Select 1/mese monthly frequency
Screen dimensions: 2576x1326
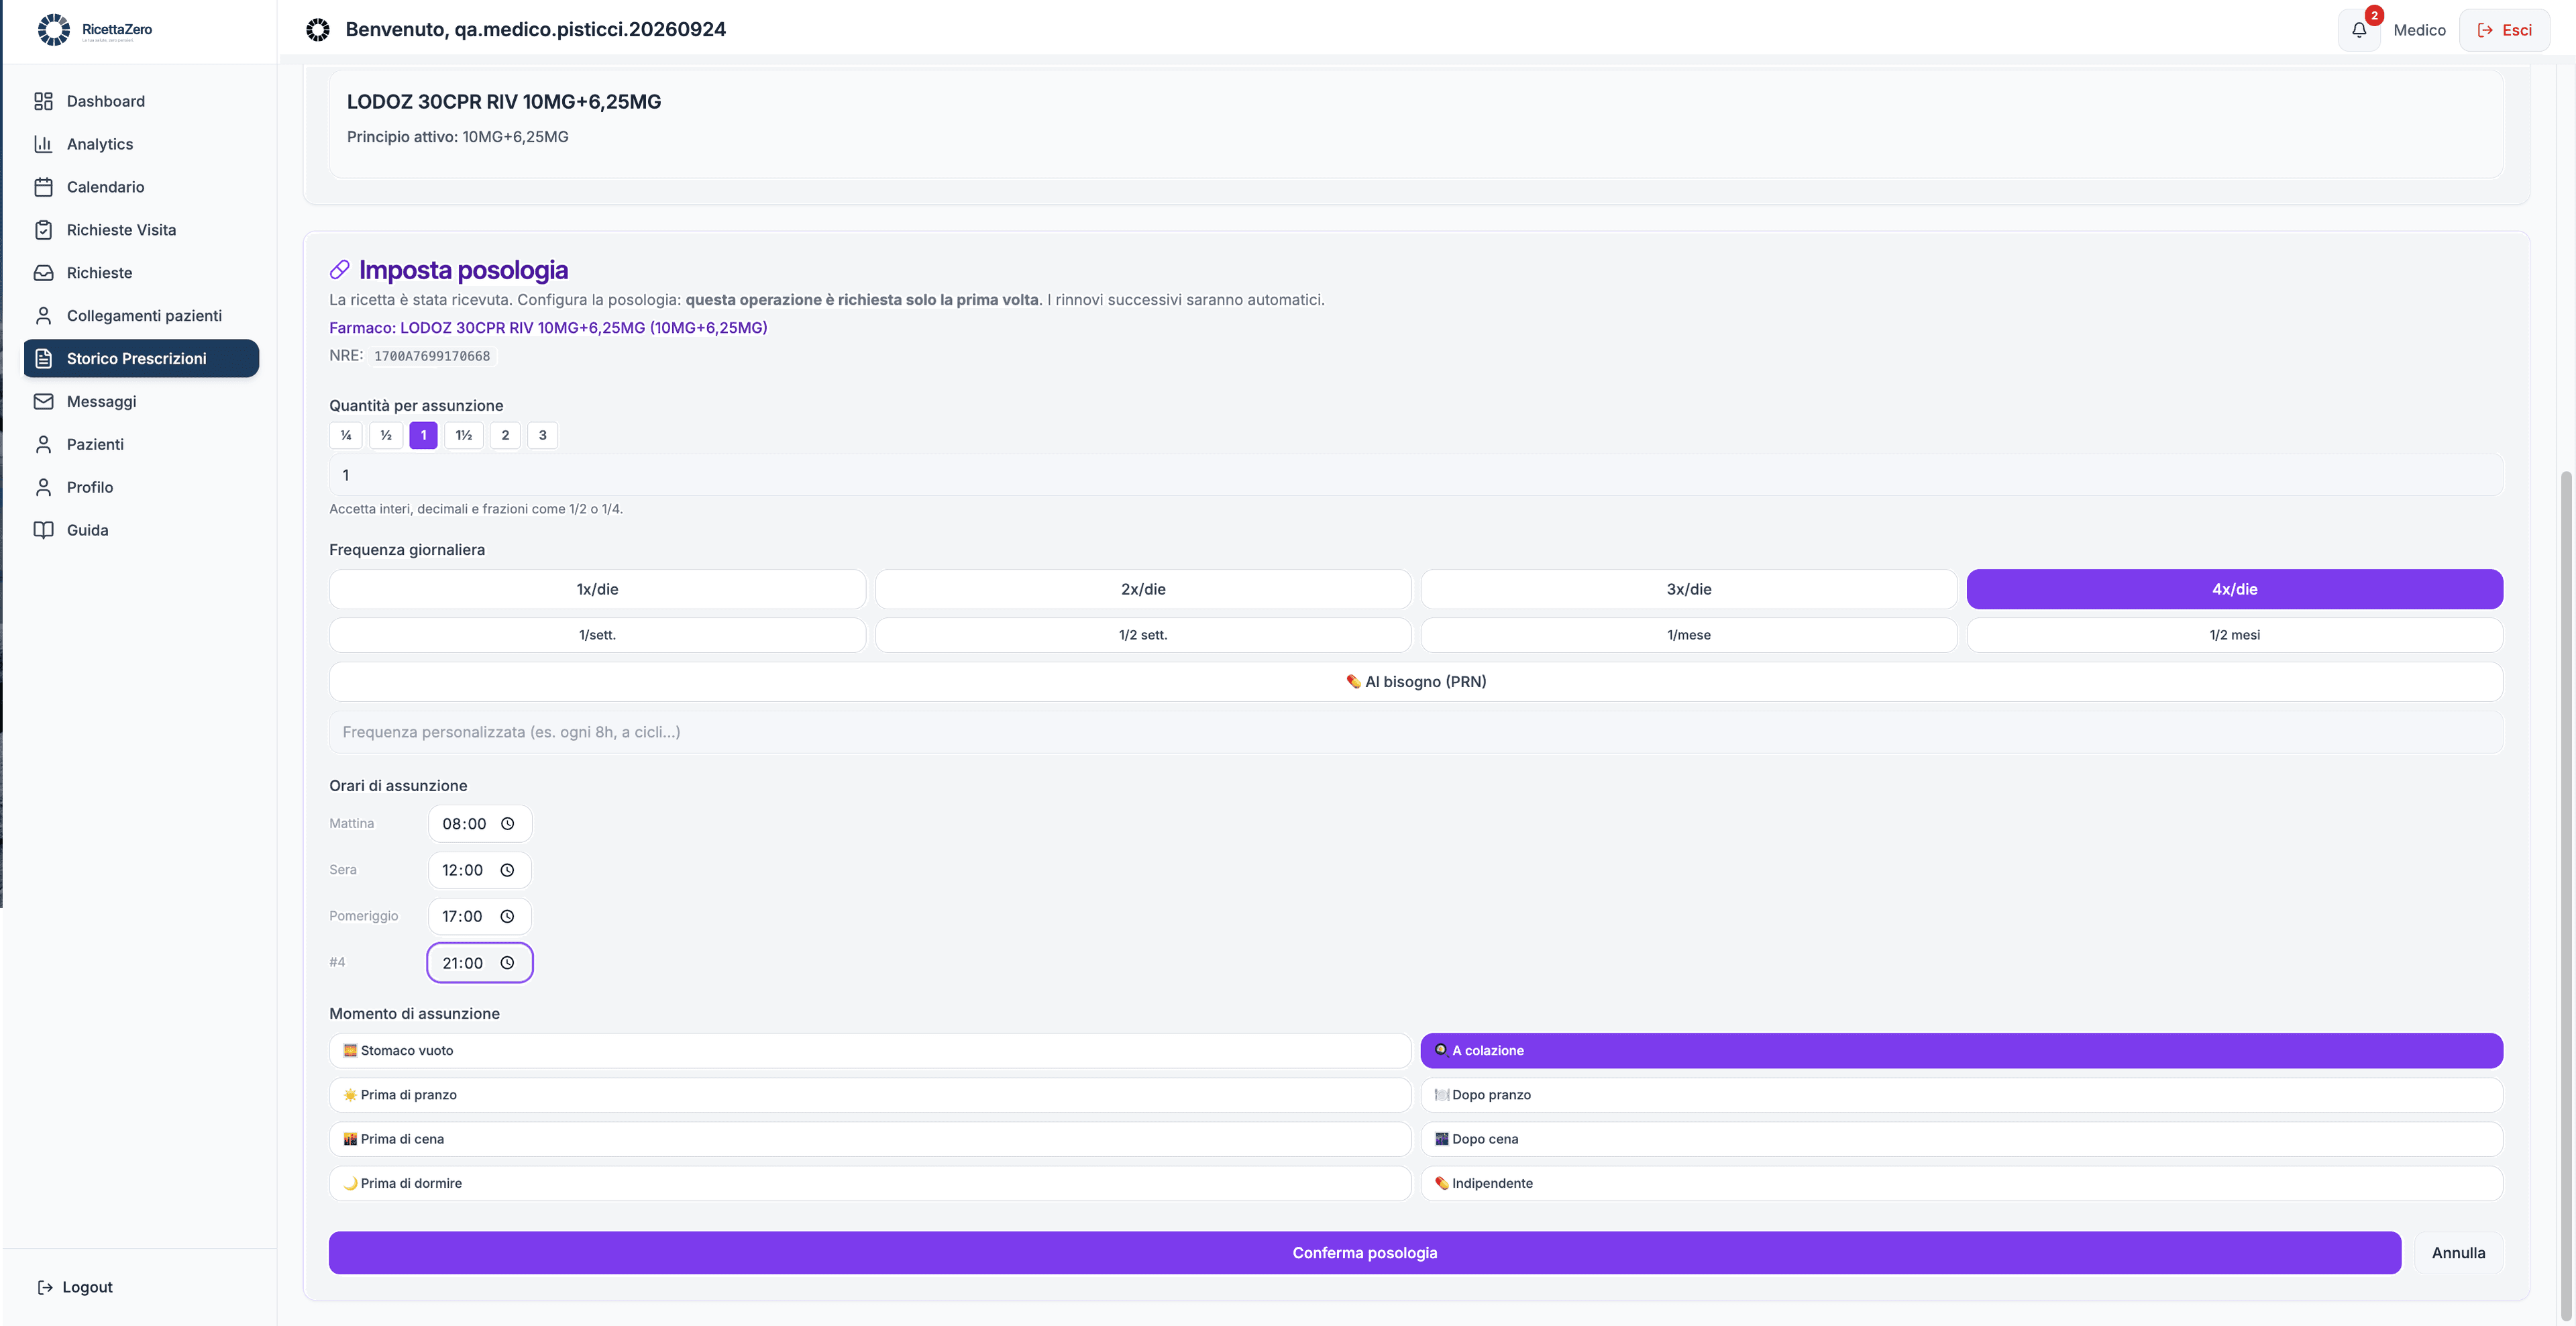click(1689, 635)
